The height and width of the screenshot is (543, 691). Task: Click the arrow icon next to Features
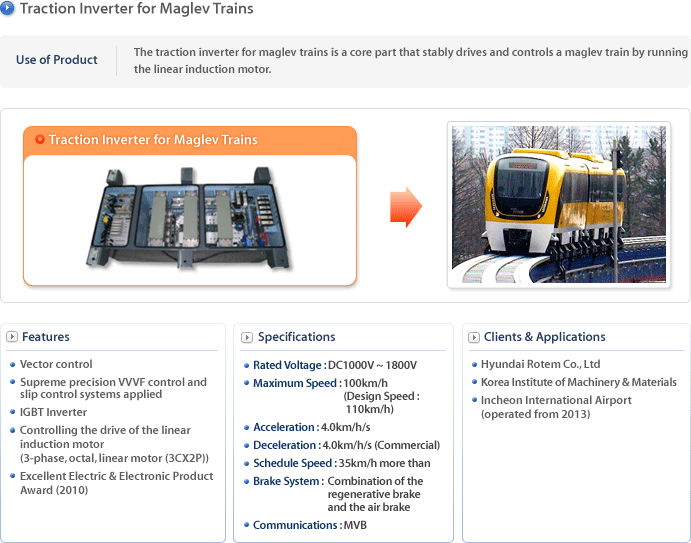pos(12,337)
